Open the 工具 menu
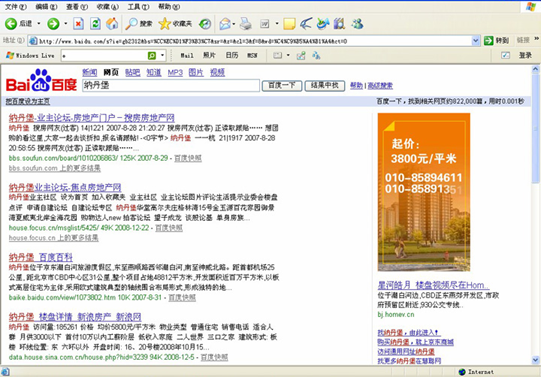This screenshot has height=377, width=541. 138,7
